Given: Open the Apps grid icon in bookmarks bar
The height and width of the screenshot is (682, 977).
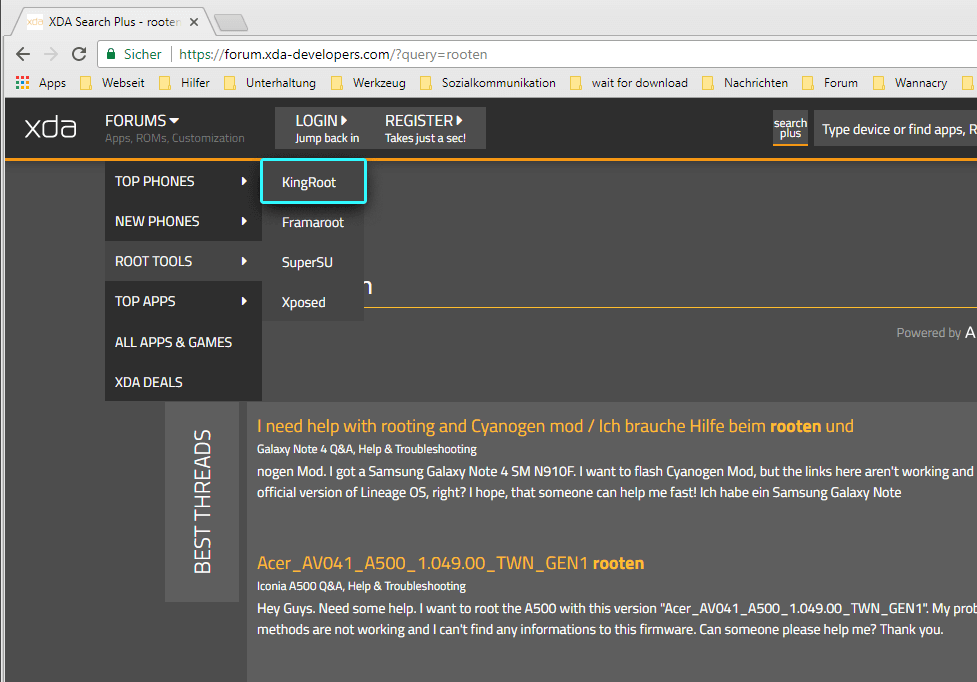Looking at the screenshot, I should tap(22, 83).
